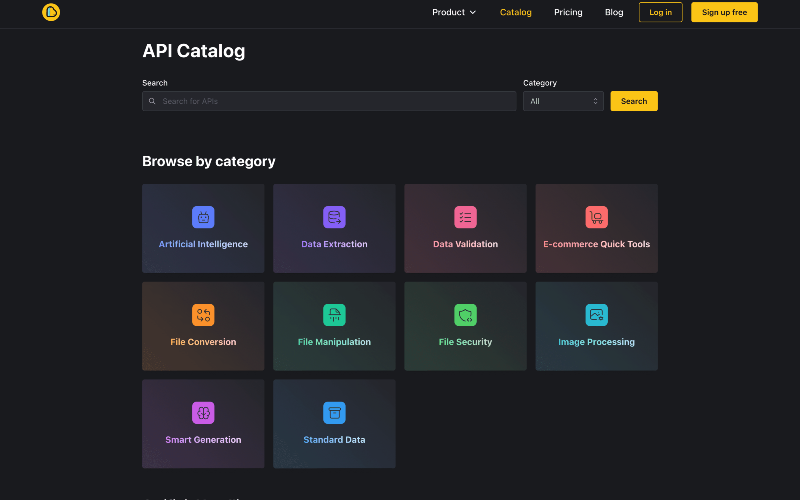800x500 pixels.
Task: Select the Smart Generation category label
Action: click(203, 440)
